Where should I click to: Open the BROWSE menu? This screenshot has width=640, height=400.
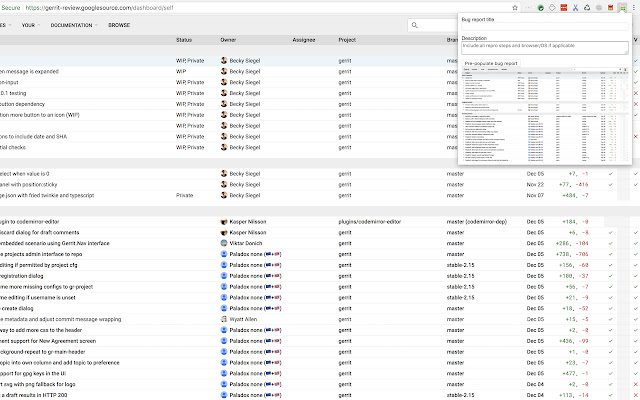119,25
